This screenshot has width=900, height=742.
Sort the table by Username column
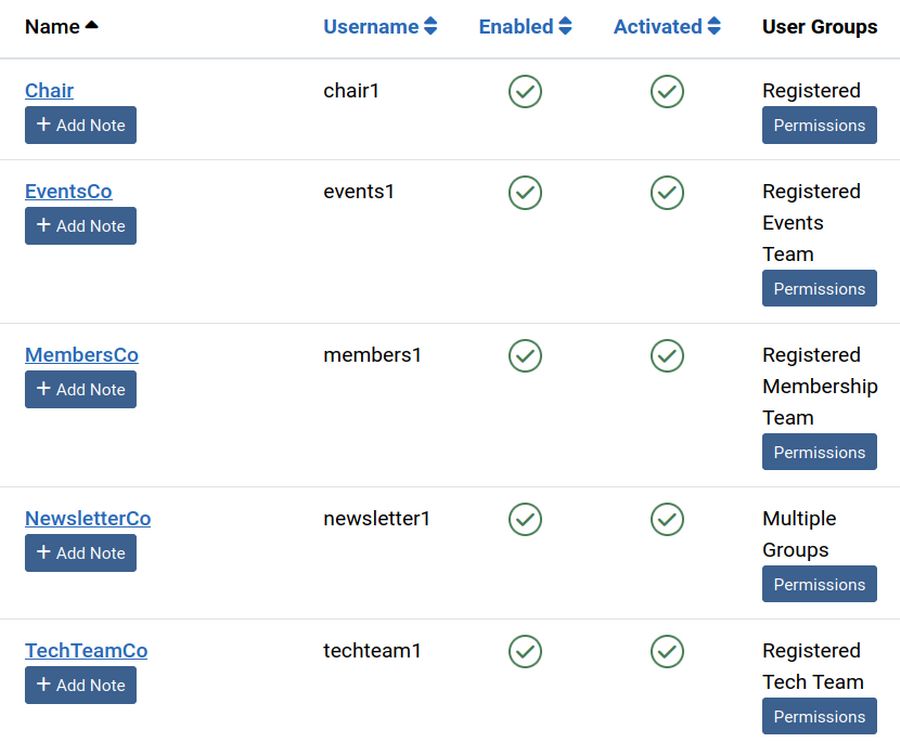pyautogui.click(x=380, y=27)
